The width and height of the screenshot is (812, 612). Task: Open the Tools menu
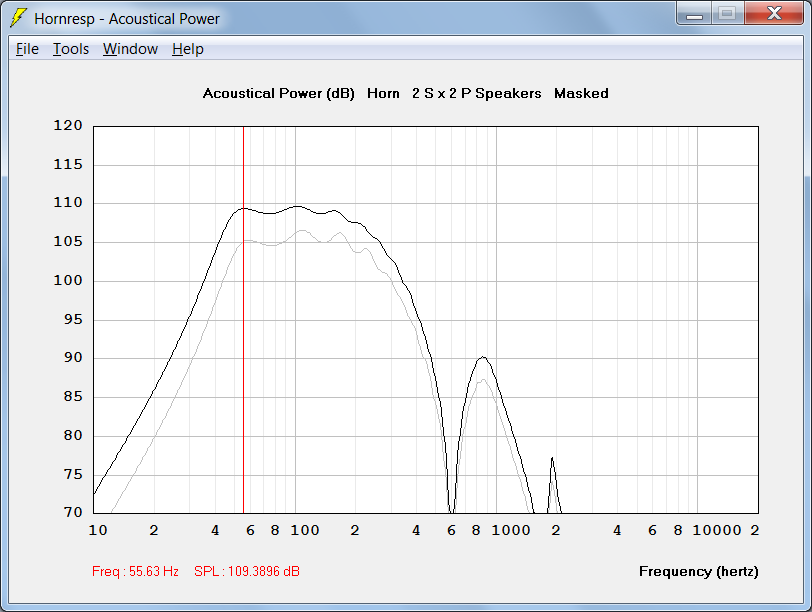[71, 49]
